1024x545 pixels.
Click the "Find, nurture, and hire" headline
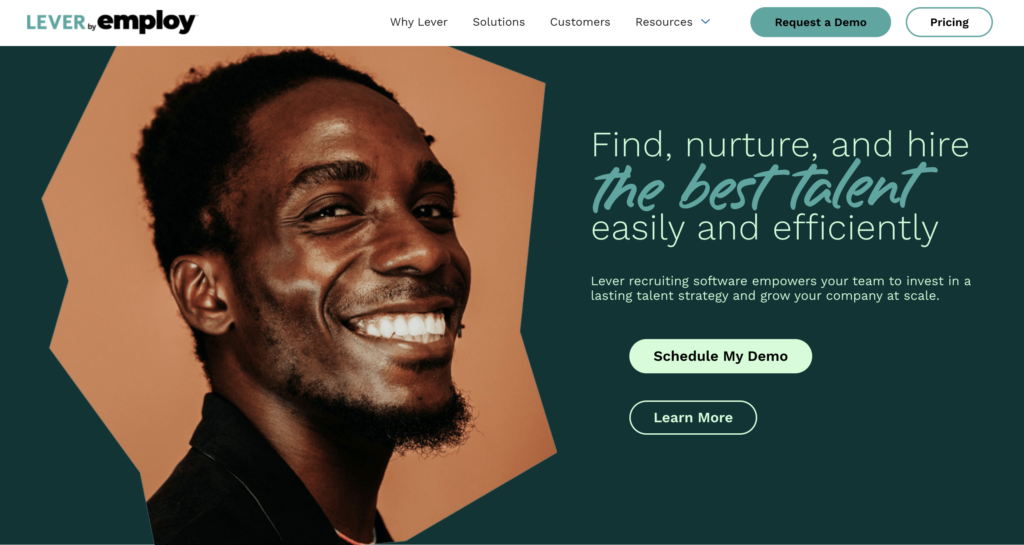(780, 144)
